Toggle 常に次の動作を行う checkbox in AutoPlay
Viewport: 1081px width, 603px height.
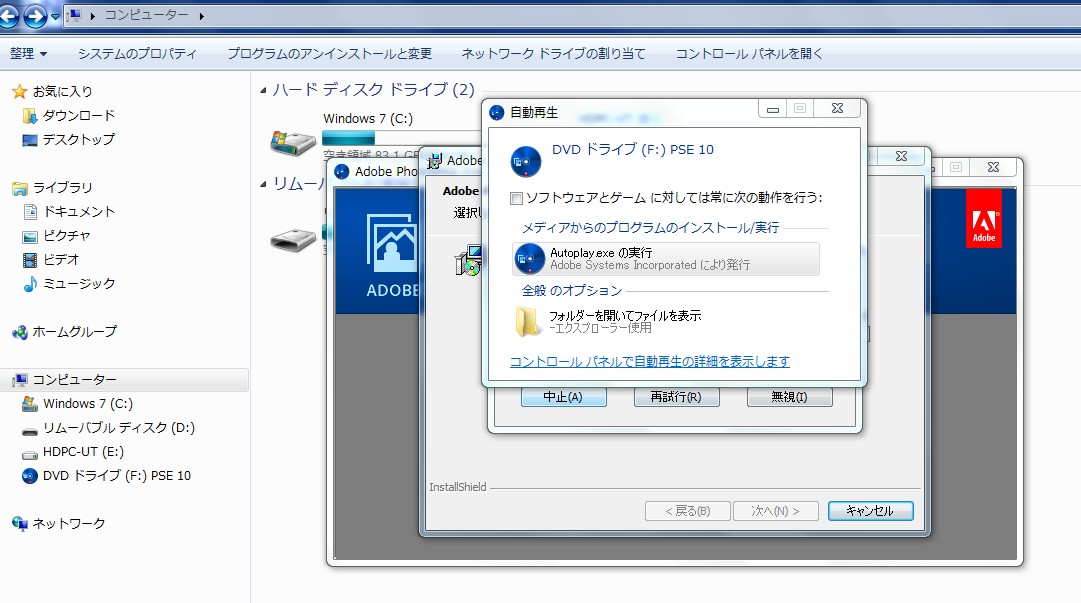[x=516, y=198]
